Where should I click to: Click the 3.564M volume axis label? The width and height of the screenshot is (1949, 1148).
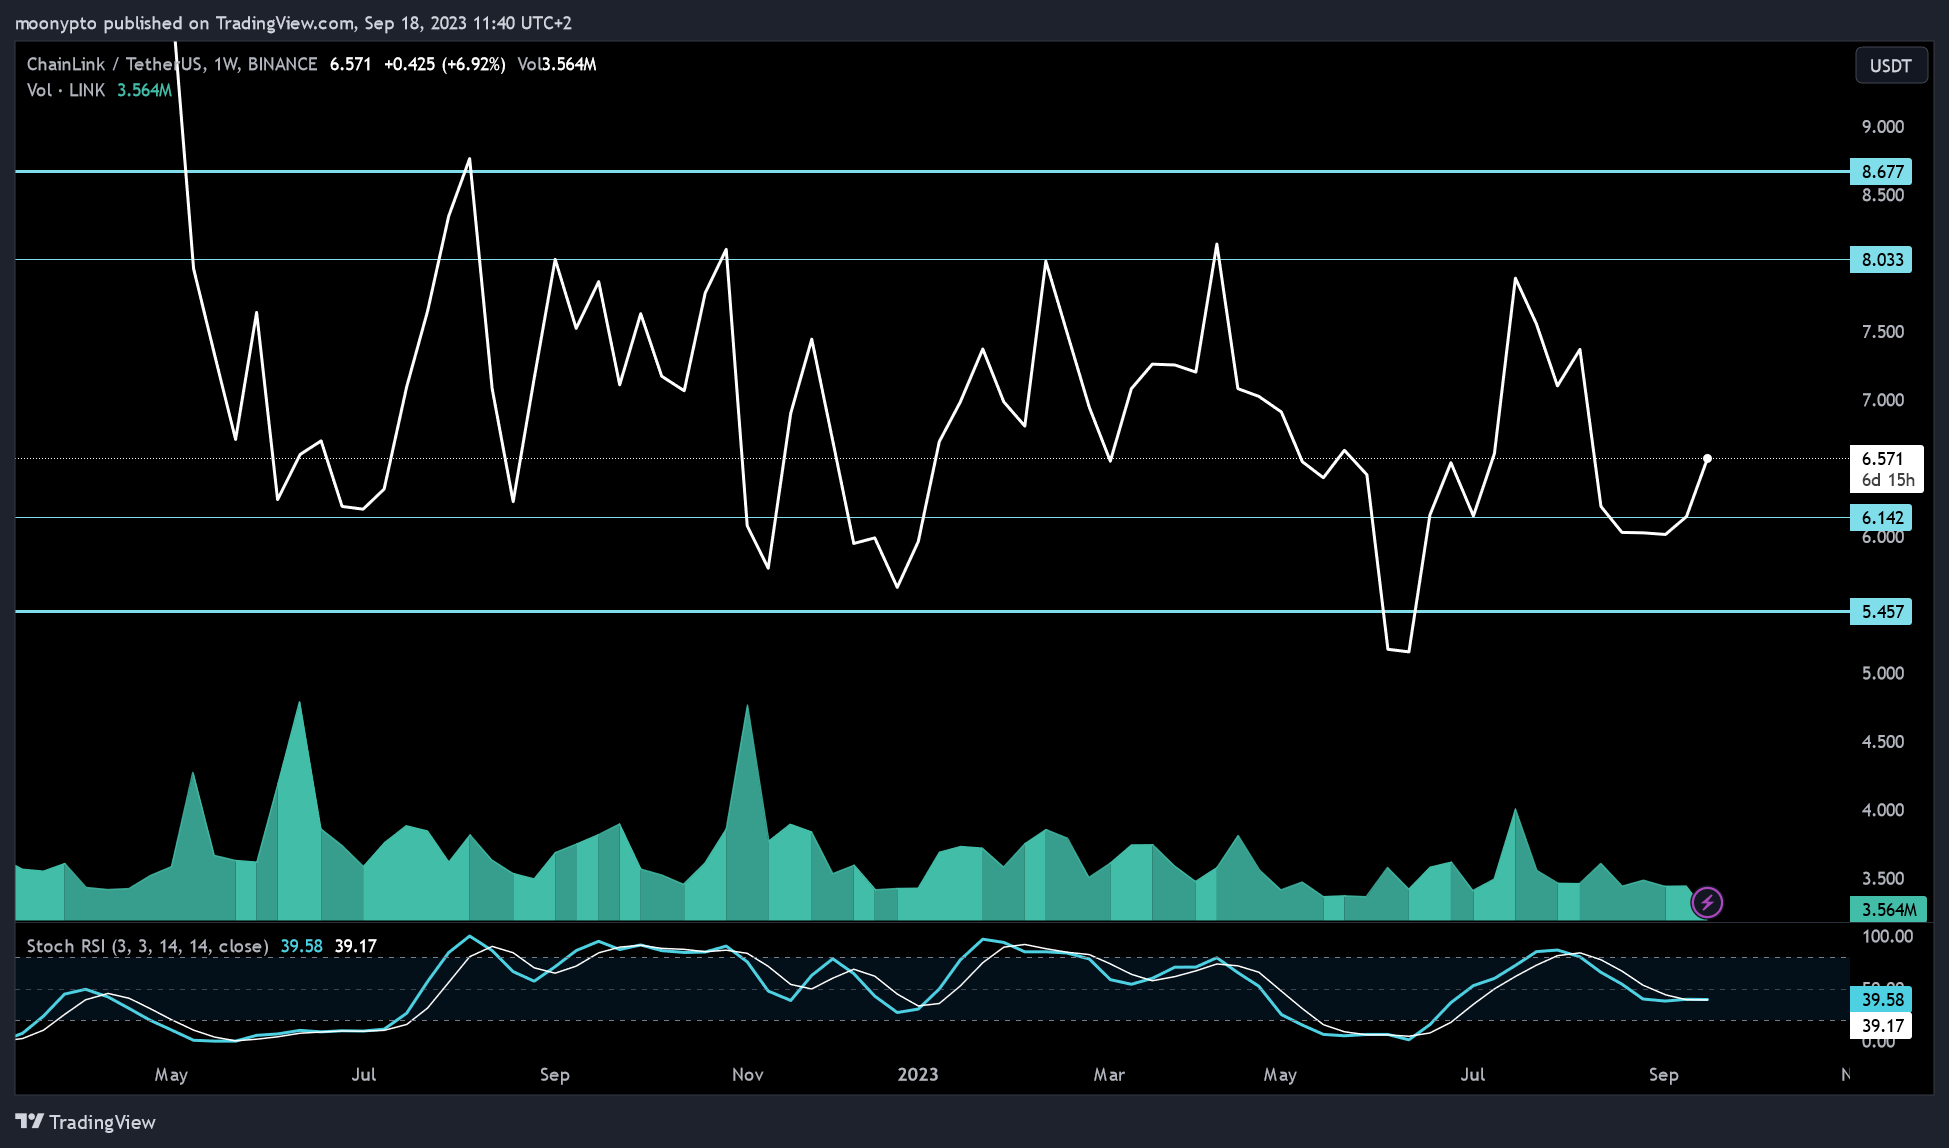[x=1888, y=910]
